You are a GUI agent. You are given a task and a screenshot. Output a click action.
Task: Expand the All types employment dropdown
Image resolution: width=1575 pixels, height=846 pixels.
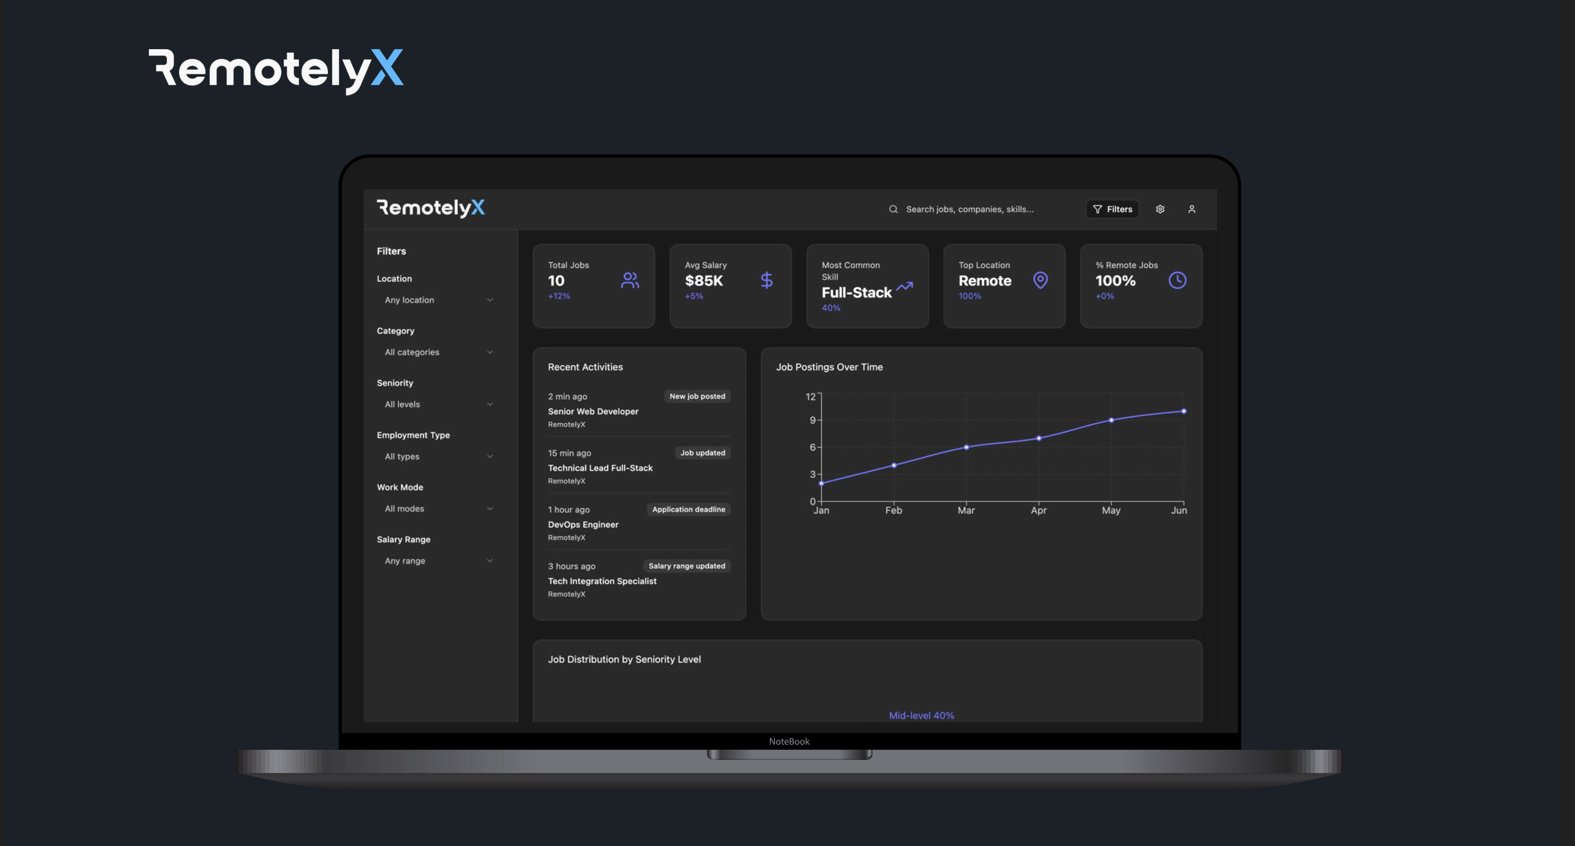[x=438, y=457]
